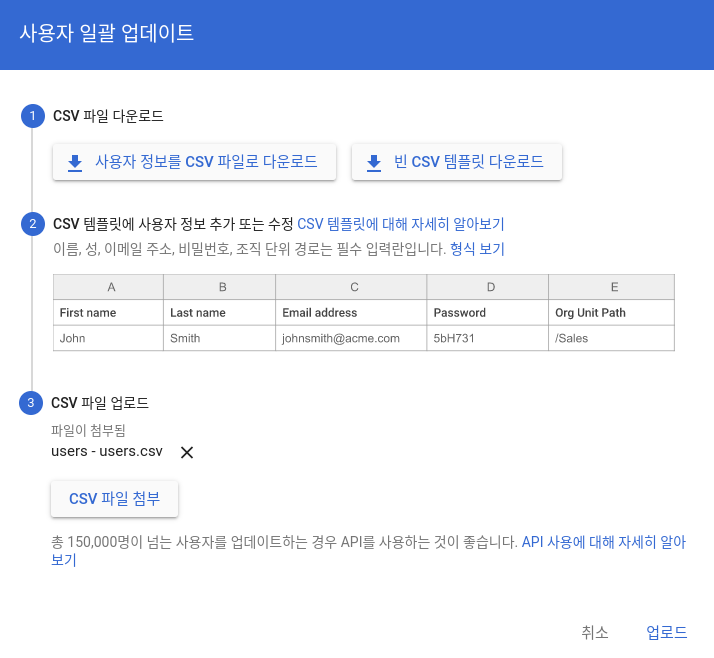Click step 3 circle CSV 파일 업로드
This screenshot has height=658, width=714.
point(31,403)
